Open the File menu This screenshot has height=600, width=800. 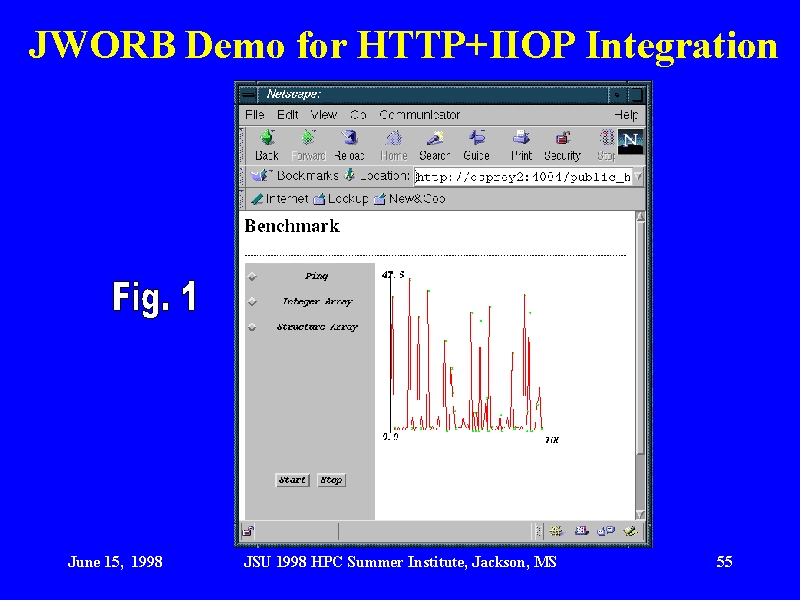[x=255, y=115]
